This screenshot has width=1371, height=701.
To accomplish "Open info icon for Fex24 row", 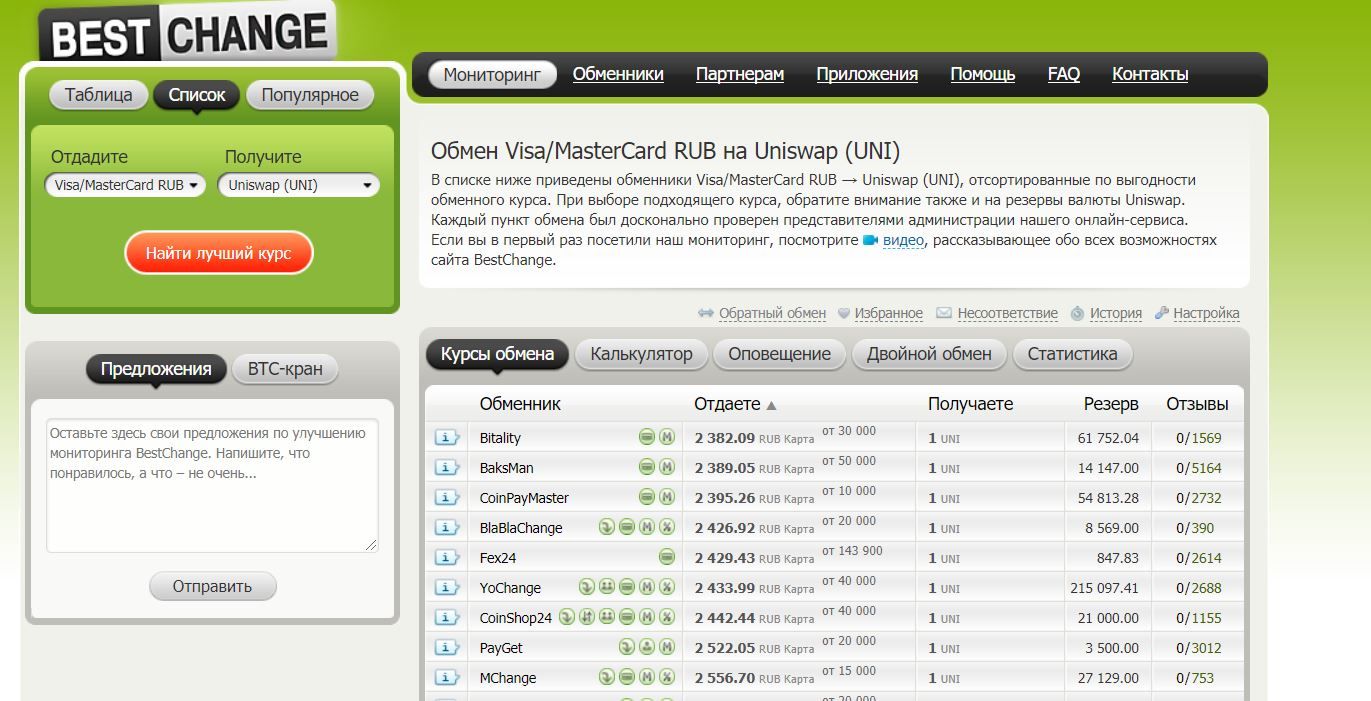I will 446,558.
